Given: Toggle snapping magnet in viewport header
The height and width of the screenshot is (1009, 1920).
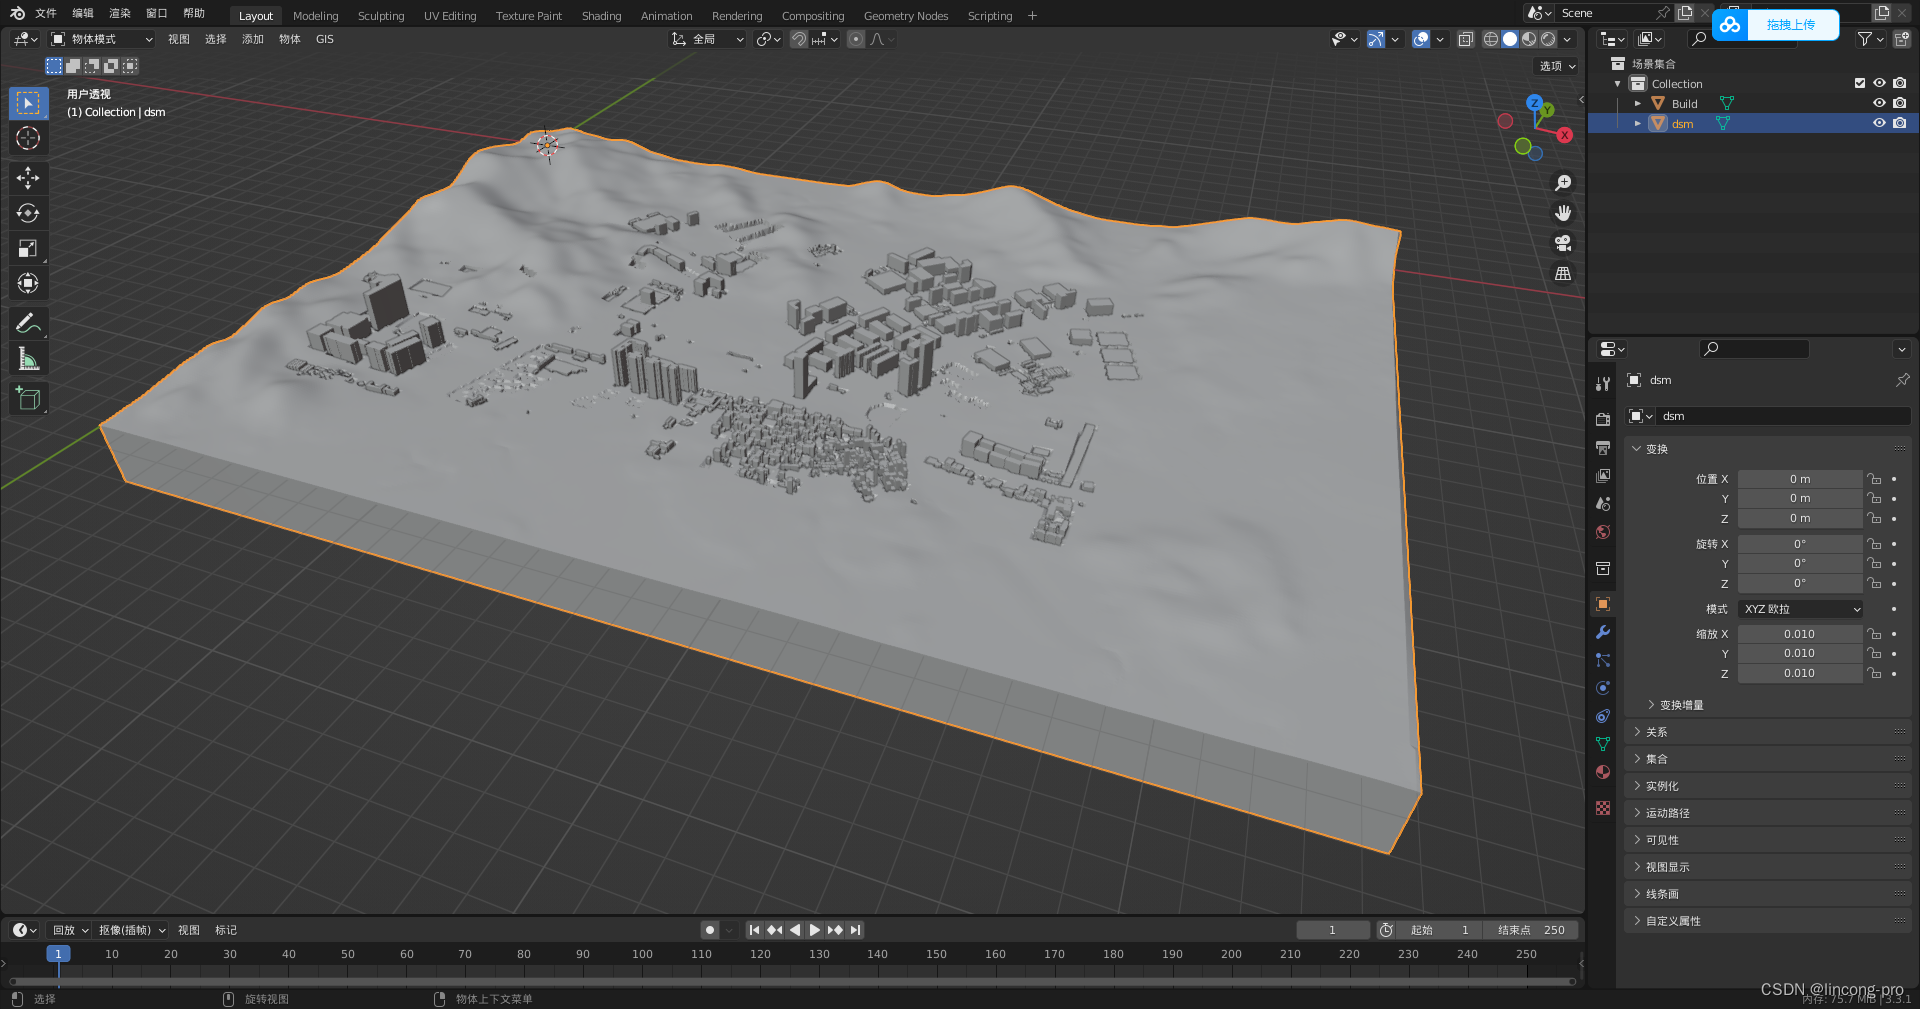Looking at the screenshot, I should pyautogui.click(x=799, y=39).
